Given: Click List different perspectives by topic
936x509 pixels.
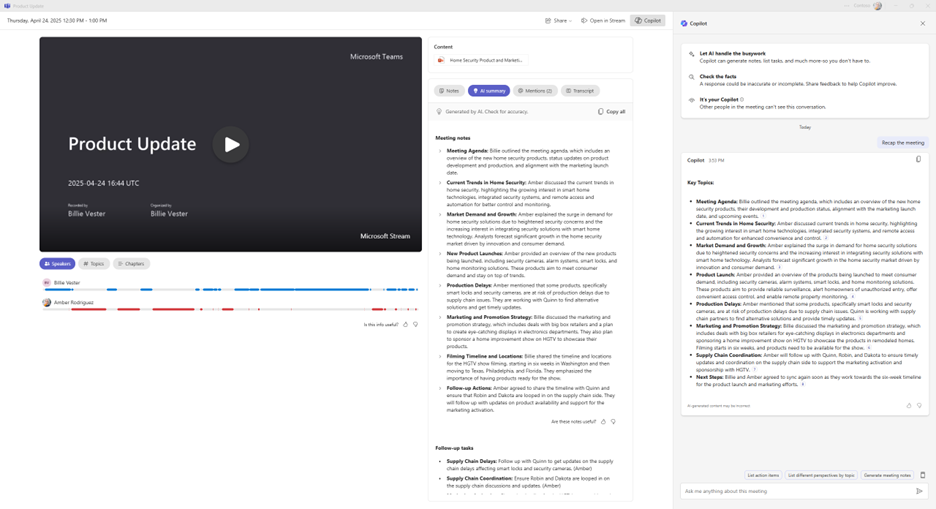Looking at the screenshot, I should (821, 475).
